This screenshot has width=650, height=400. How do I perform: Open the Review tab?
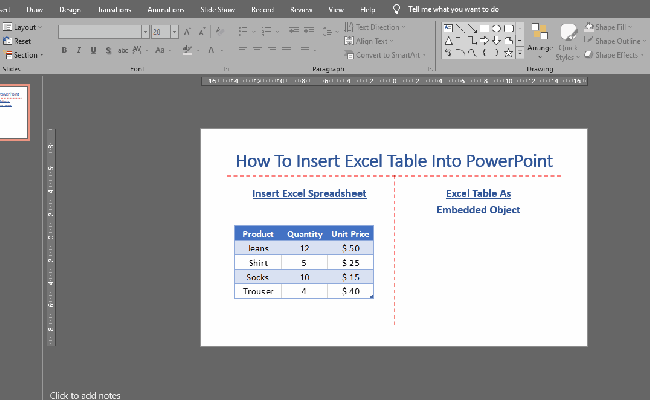point(301,9)
